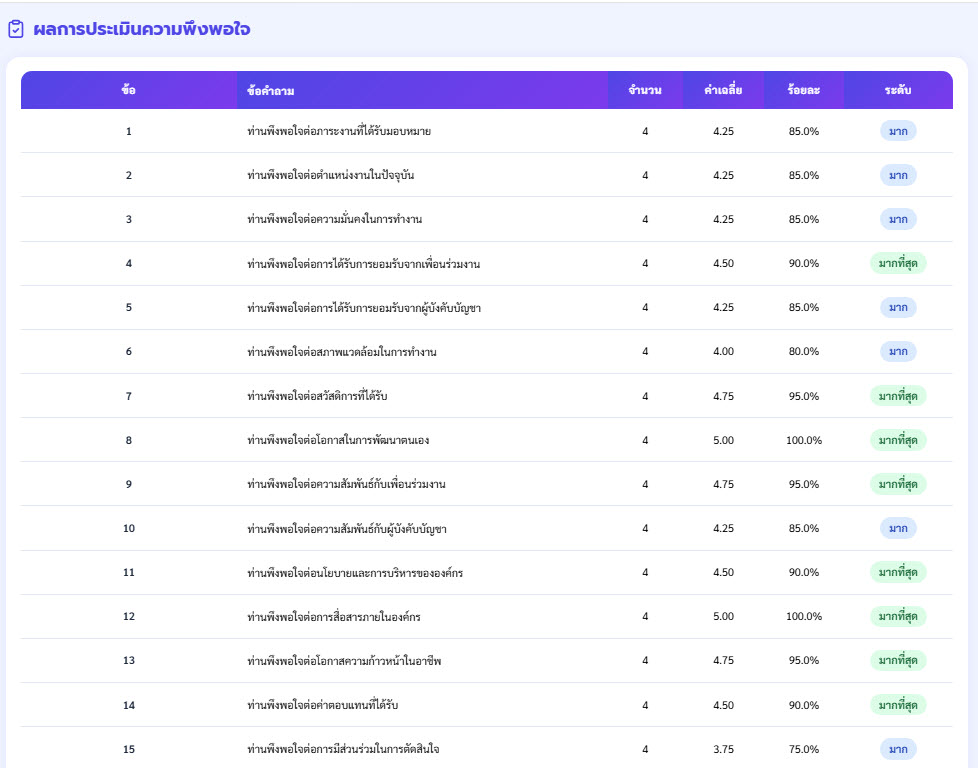Click the มากที่สุด badge in row 4
This screenshot has width=978, height=768.
[898, 263]
